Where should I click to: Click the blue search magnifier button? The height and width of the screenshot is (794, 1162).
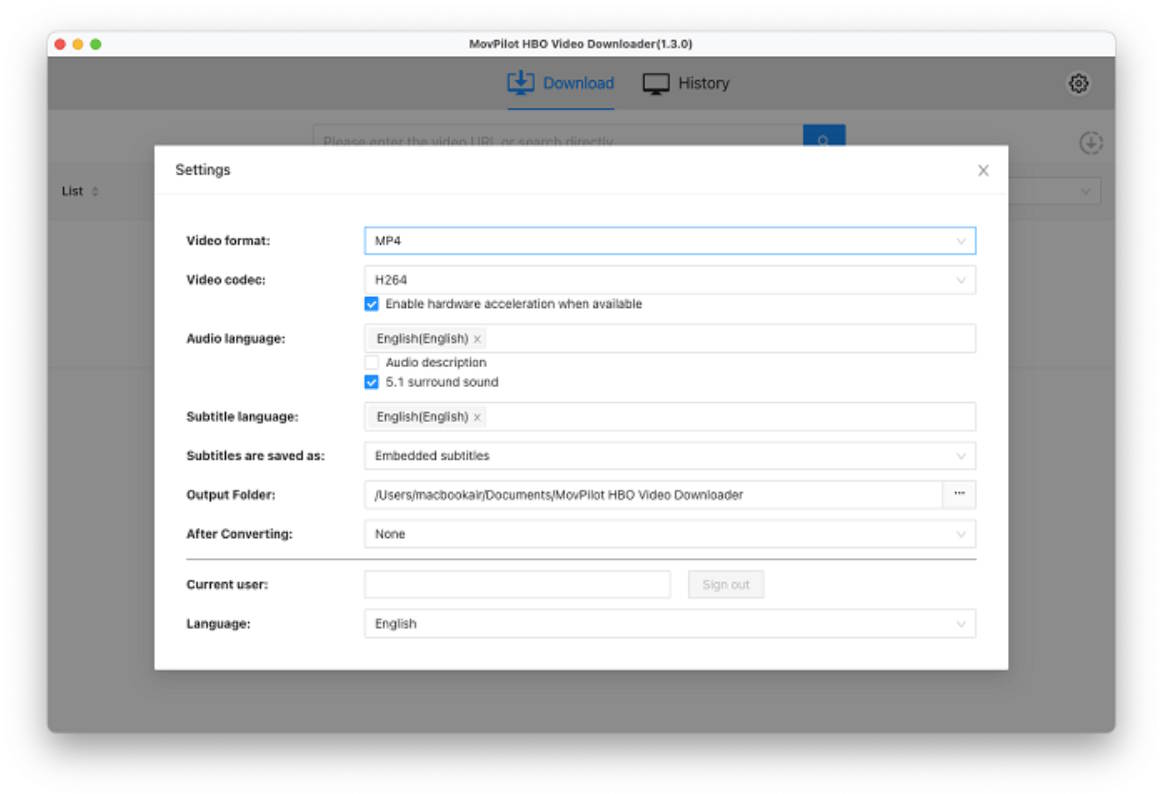pos(823,137)
